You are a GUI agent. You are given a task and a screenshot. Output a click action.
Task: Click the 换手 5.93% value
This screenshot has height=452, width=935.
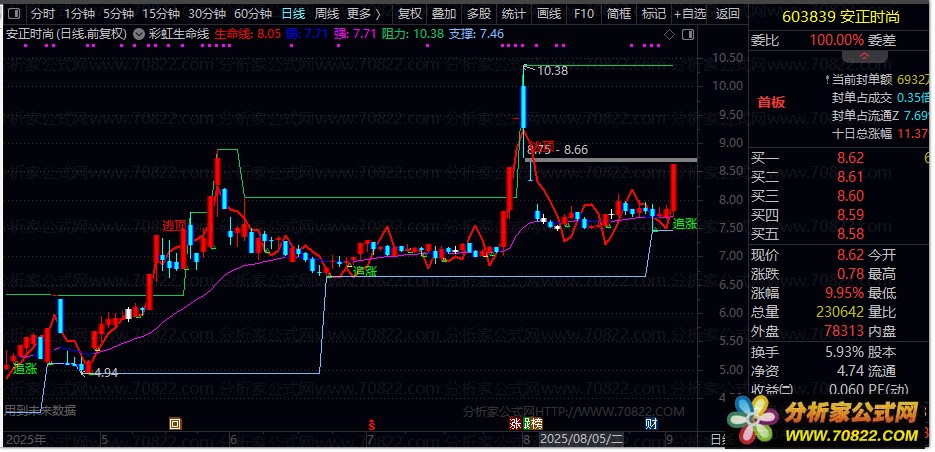845,352
